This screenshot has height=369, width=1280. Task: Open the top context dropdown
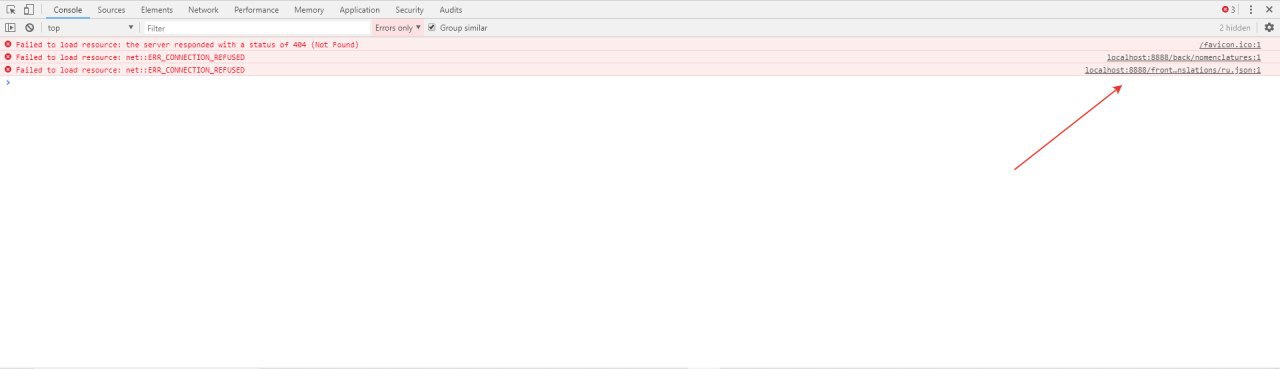pos(90,28)
